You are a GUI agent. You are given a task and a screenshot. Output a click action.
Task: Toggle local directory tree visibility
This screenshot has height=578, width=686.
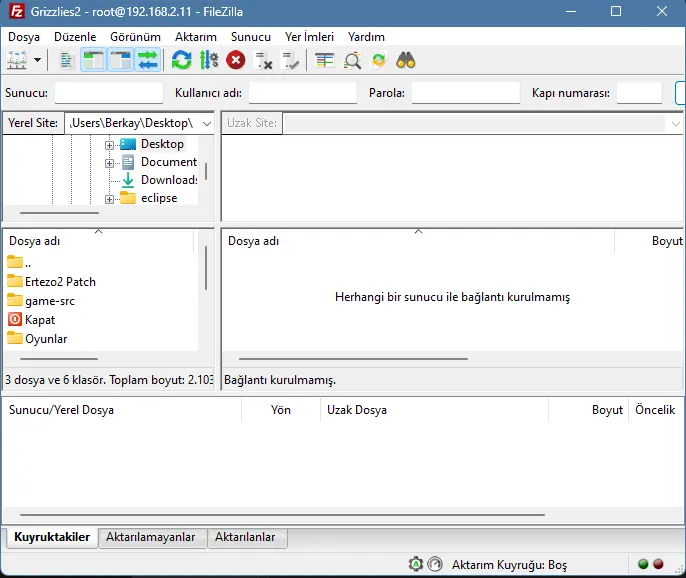click(94, 60)
